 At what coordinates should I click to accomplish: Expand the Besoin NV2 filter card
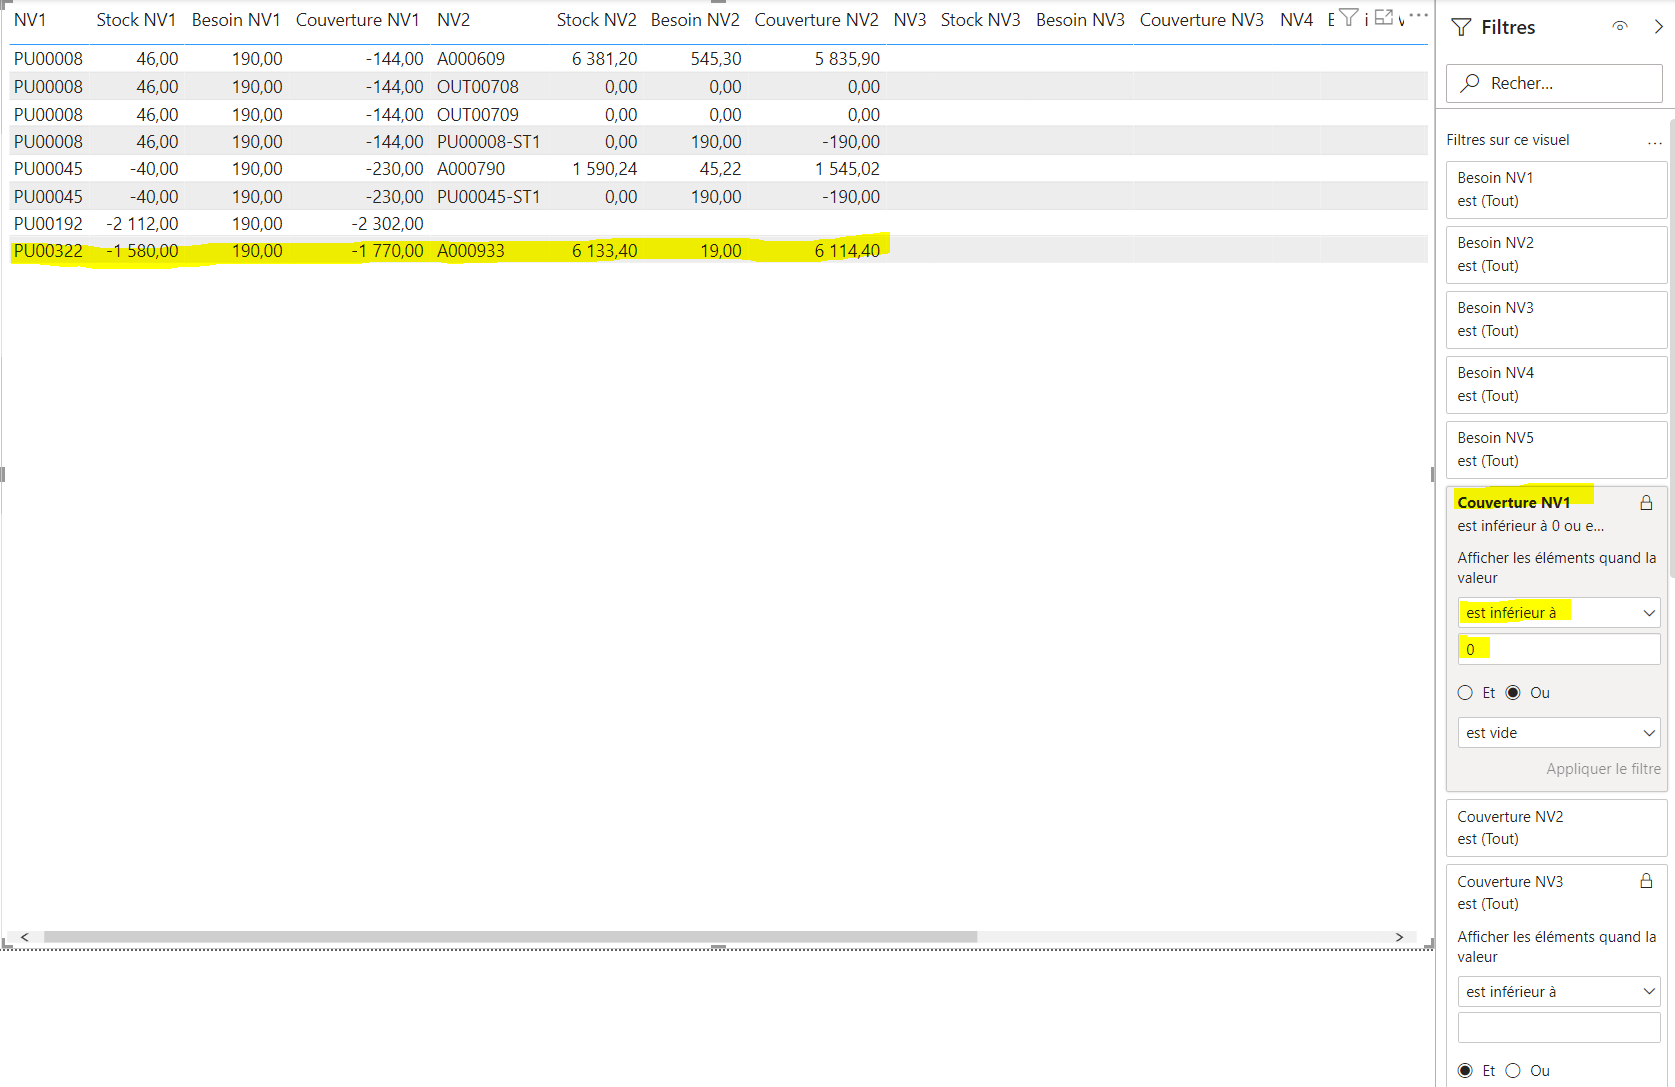click(x=1556, y=254)
